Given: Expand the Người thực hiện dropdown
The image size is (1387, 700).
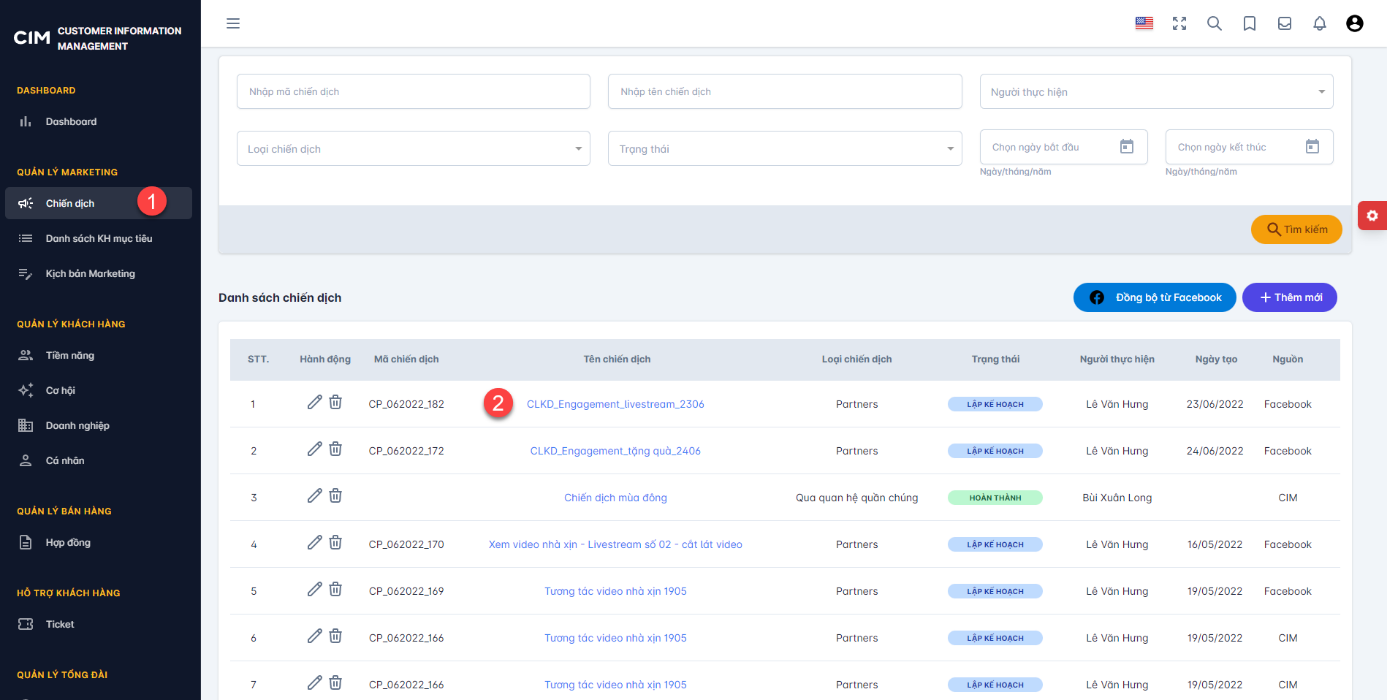Looking at the screenshot, I should 1157,92.
